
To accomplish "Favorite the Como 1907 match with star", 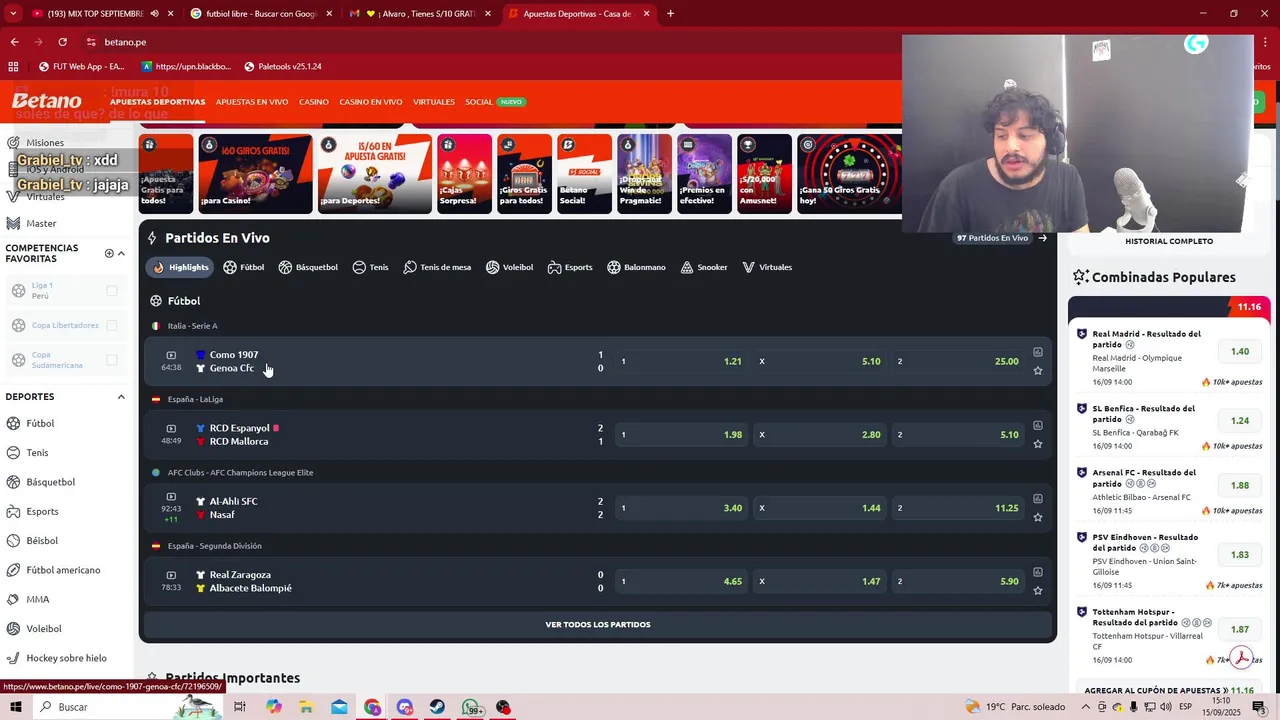I will click(x=1038, y=371).
